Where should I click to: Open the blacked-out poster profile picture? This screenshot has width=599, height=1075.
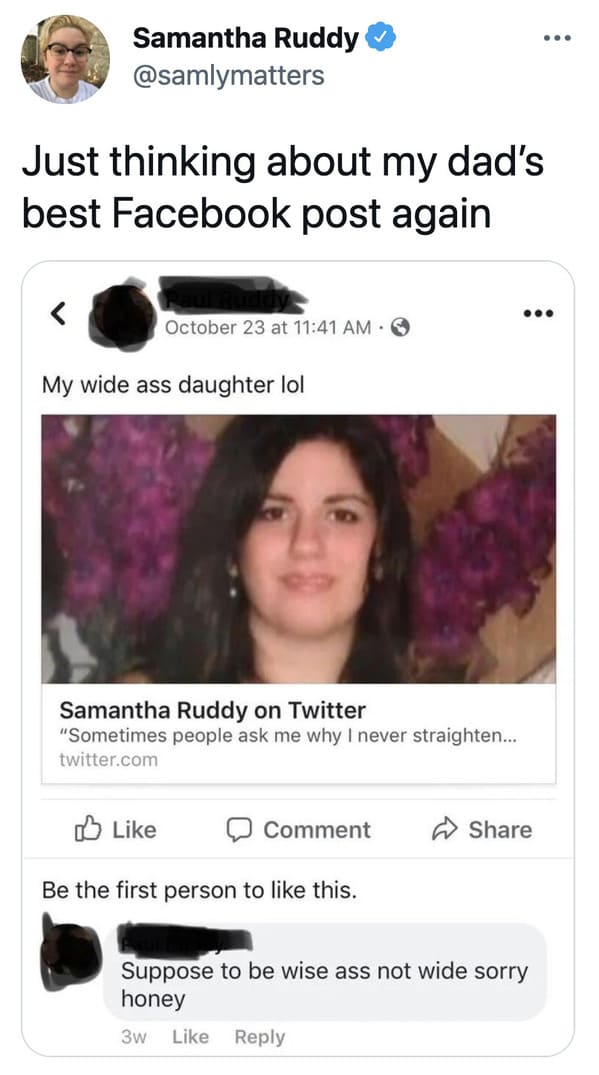coord(122,315)
